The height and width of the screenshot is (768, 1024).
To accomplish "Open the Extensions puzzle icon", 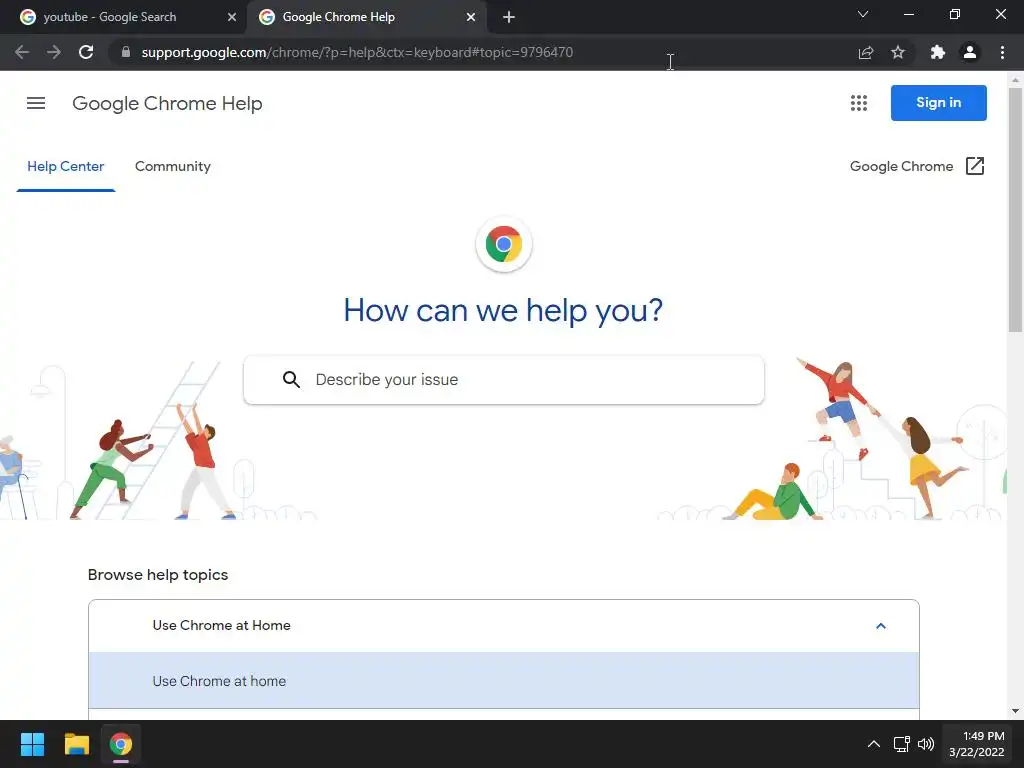I will [938, 52].
